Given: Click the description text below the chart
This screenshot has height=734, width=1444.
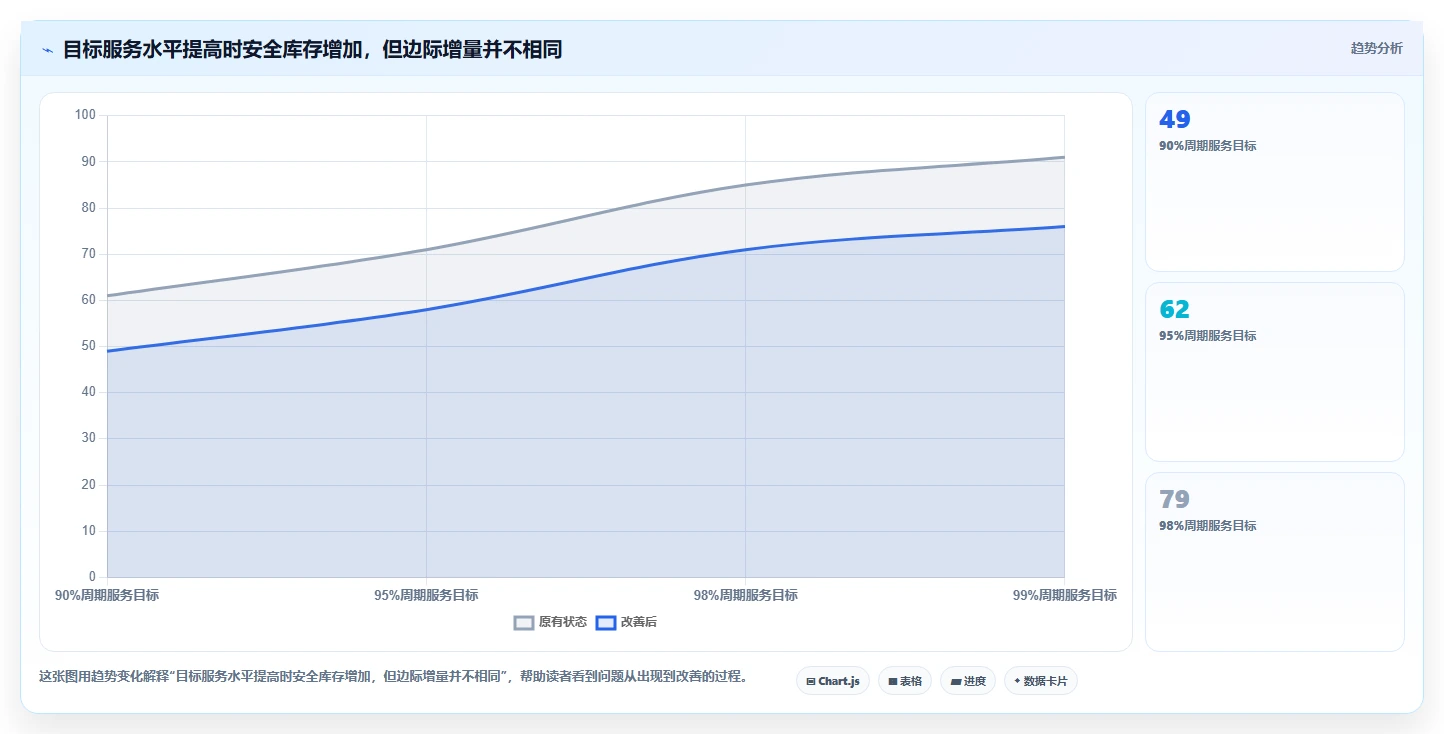Looking at the screenshot, I should pos(393,677).
